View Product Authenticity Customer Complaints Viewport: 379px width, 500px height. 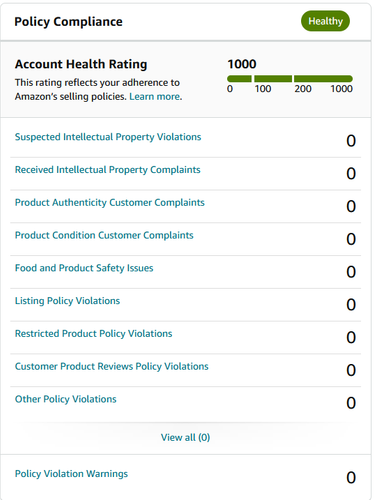[x=110, y=203]
